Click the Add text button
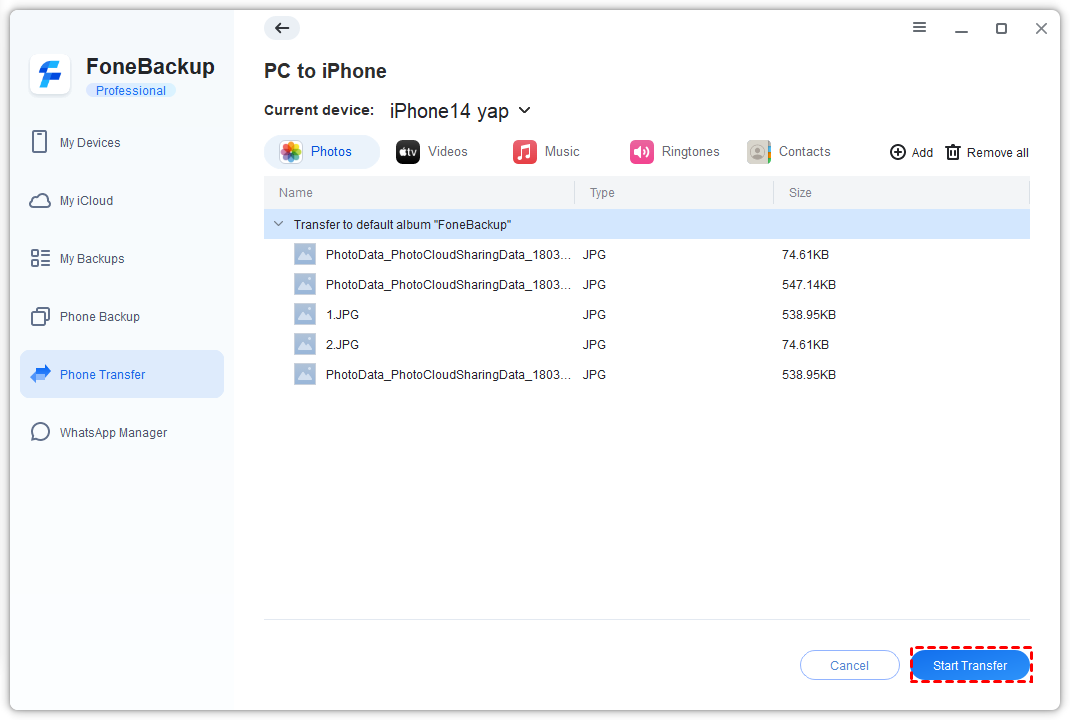The width and height of the screenshot is (1070, 720). point(922,153)
